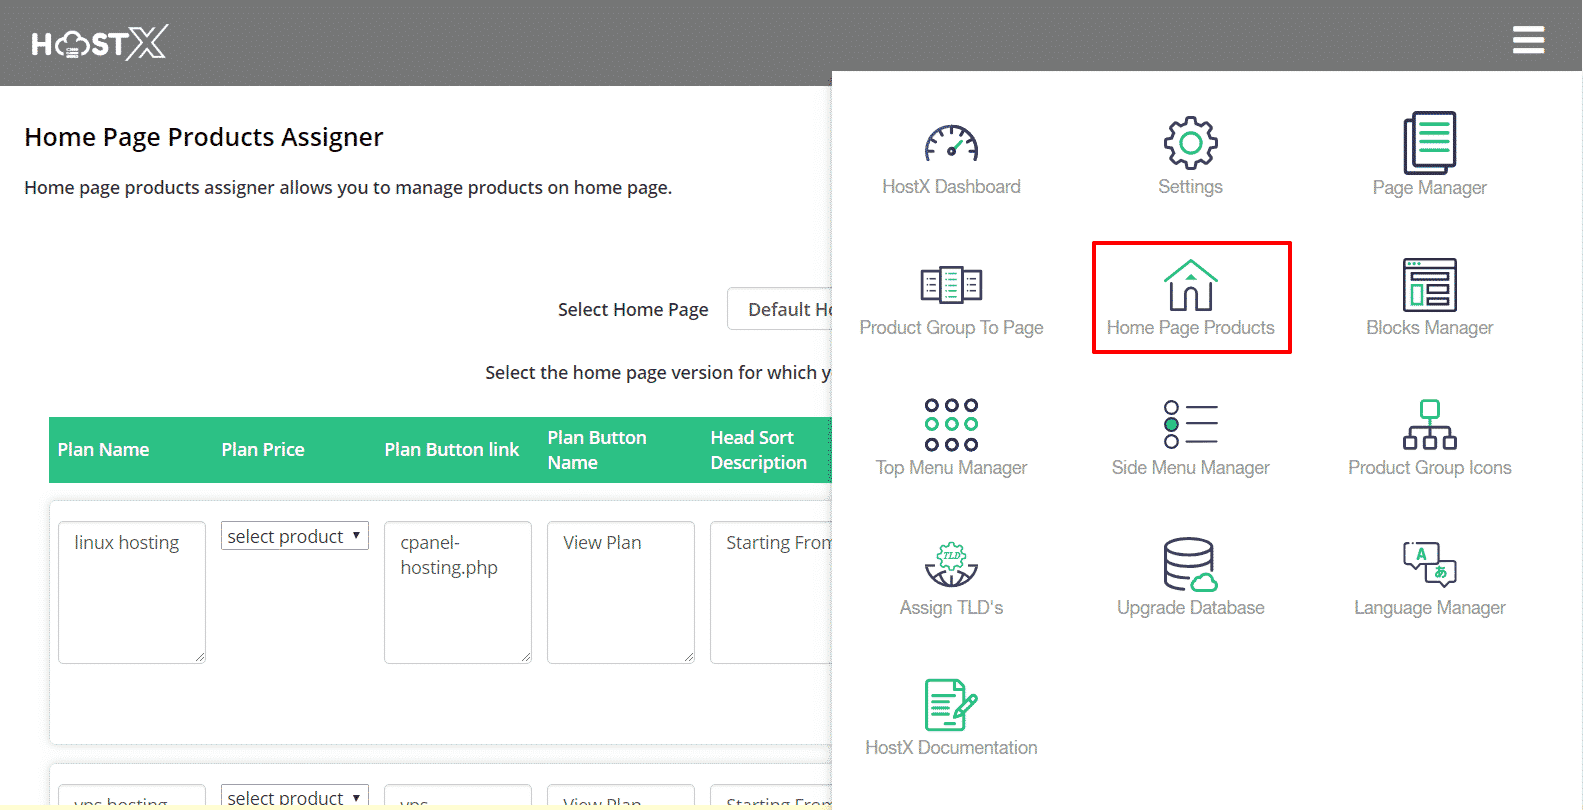Open the Blocks Manager icon
The image size is (1583, 810).
[x=1429, y=285]
